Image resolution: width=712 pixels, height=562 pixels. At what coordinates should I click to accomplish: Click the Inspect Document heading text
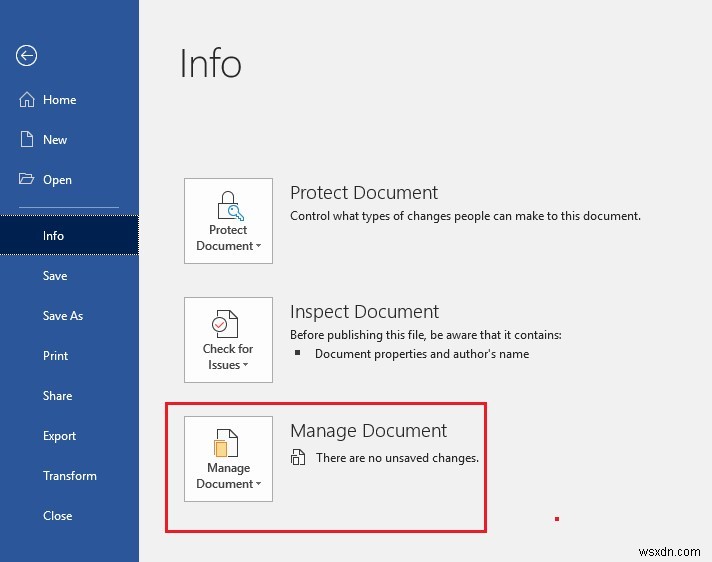click(364, 312)
